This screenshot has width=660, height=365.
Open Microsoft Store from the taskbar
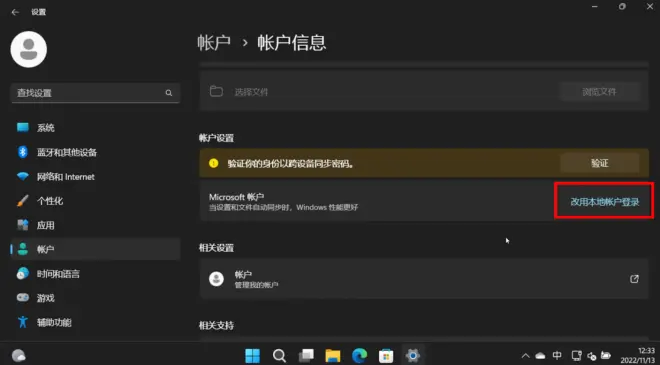pyautogui.click(x=386, y=356)
